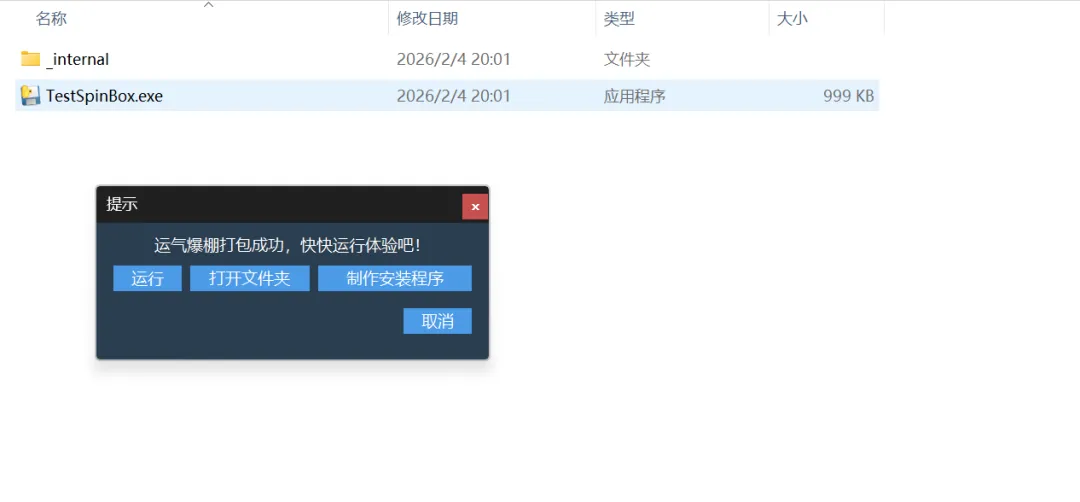1080x502 pixels.
Task: Sort files by the 名称 column header
Action: coord(51,19)
